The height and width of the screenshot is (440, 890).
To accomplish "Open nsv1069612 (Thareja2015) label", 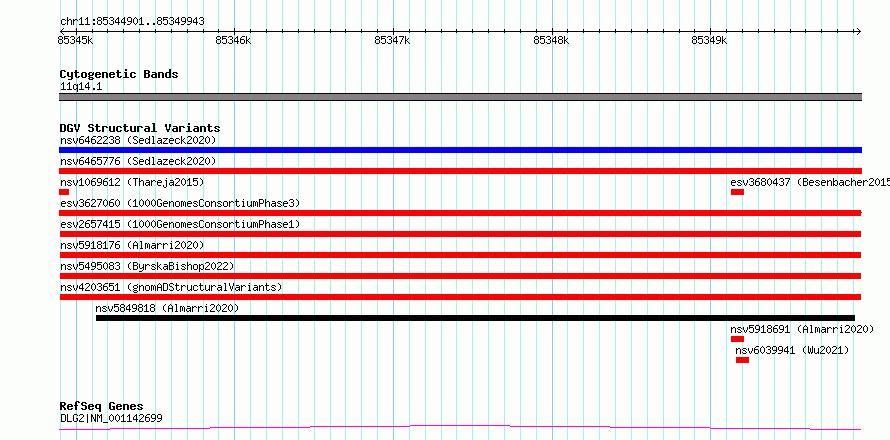I will (132, 182).
